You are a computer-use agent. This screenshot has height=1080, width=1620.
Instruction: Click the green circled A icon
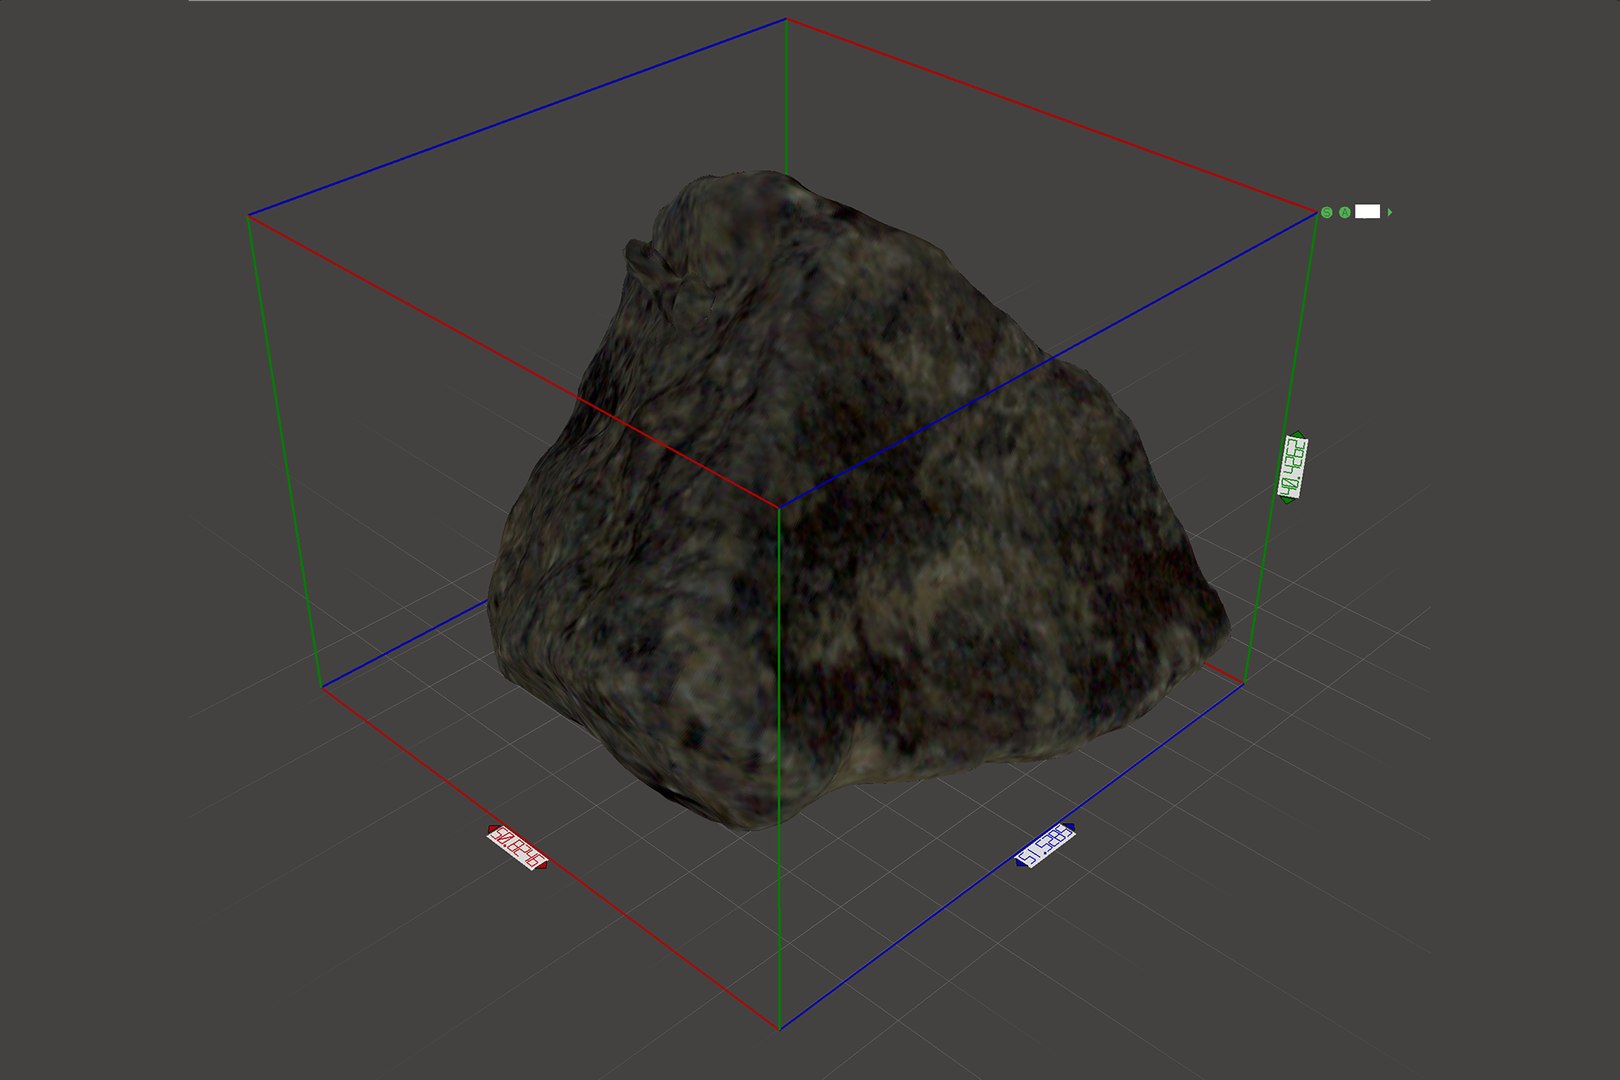pyautogui.click(x=1345, y=212)
